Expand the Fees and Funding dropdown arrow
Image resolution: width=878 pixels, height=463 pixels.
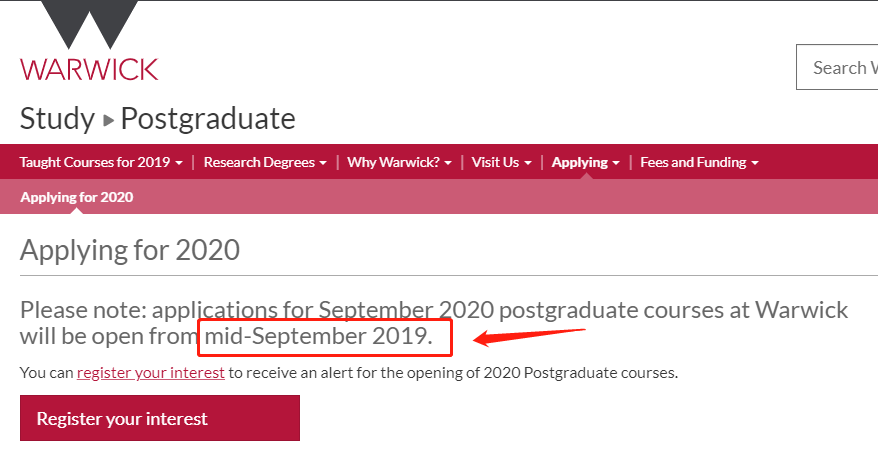click(x=755, y=163)
